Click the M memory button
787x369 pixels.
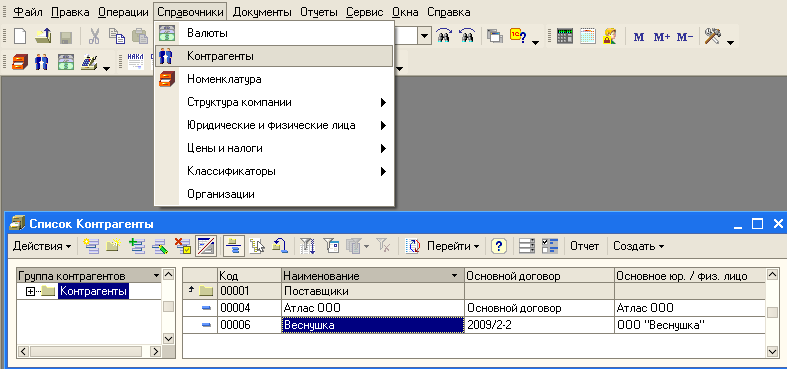[x=639, y=37]
